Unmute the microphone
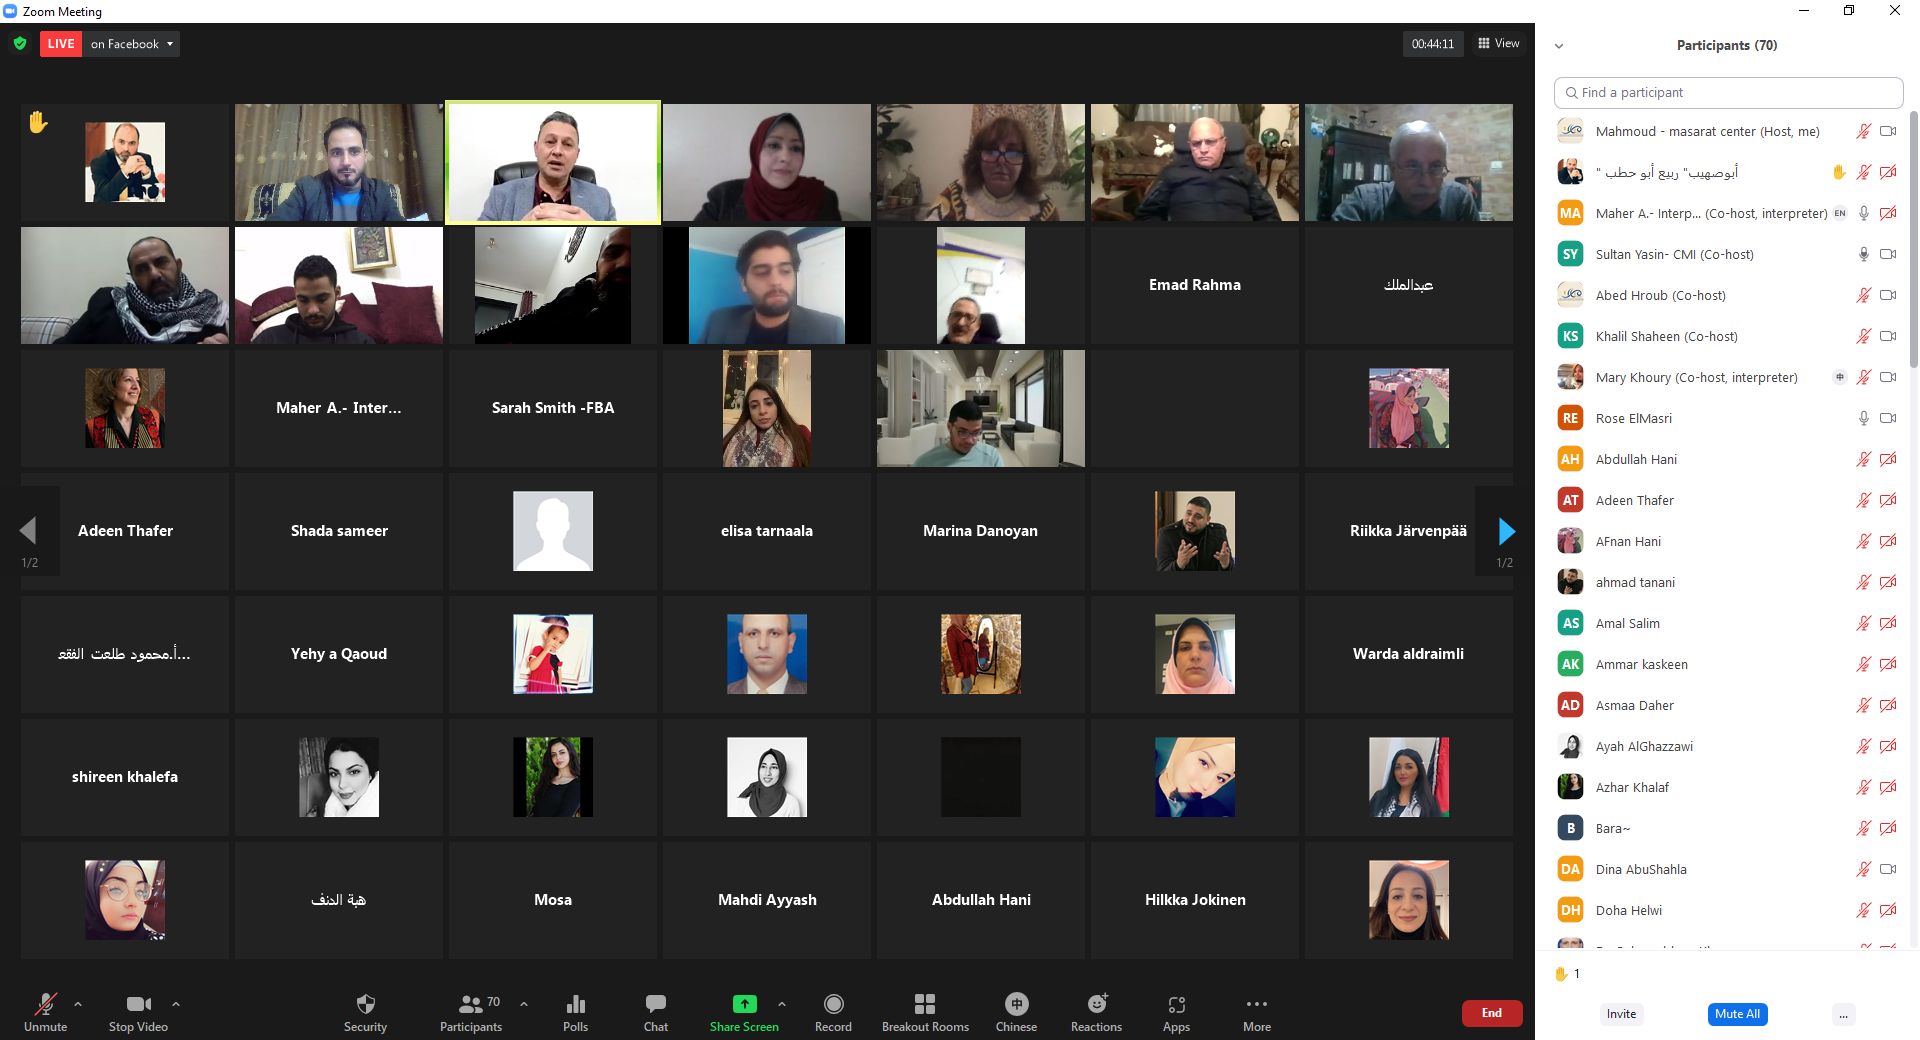The image size is (1920, 1040). (x=45, y=1004)
